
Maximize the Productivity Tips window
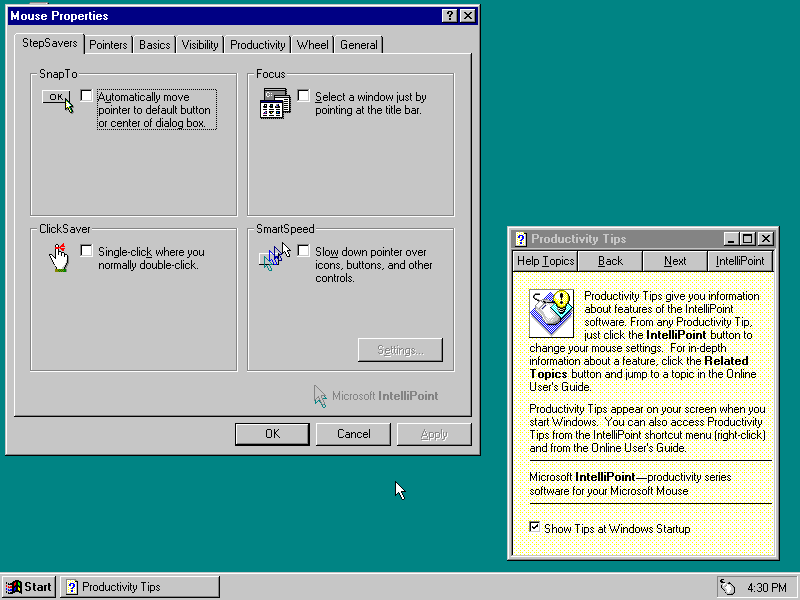click(747, 239)
